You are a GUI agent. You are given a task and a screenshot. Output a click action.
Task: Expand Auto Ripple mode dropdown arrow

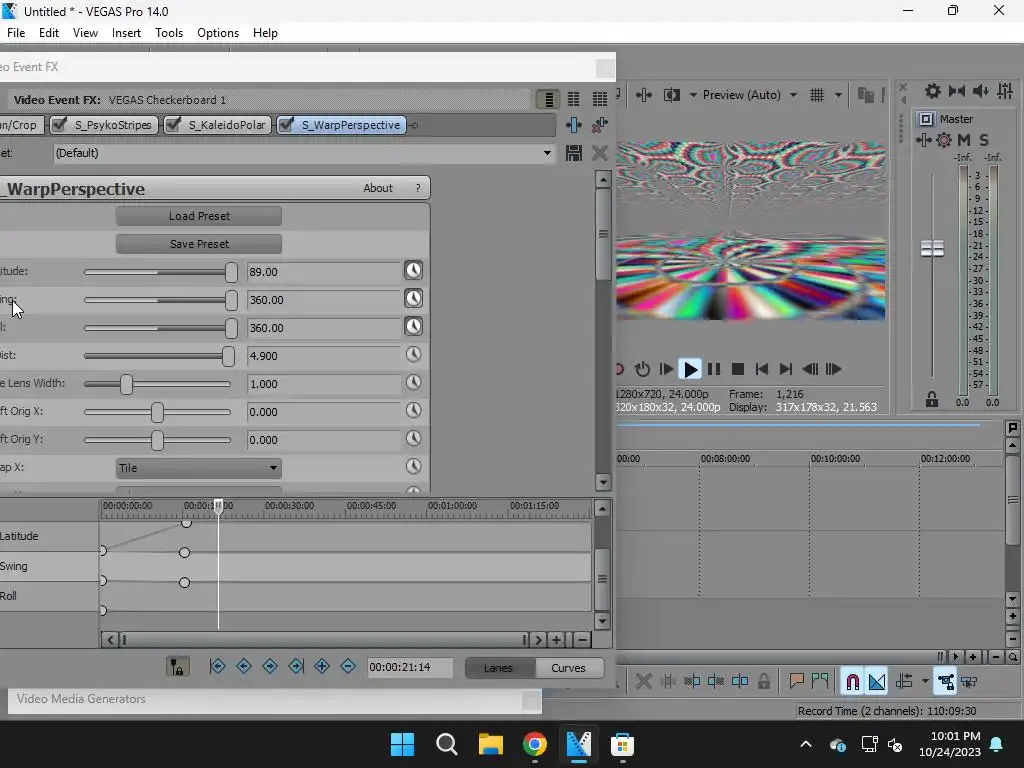pyautogui.click(x=925, y=681)
